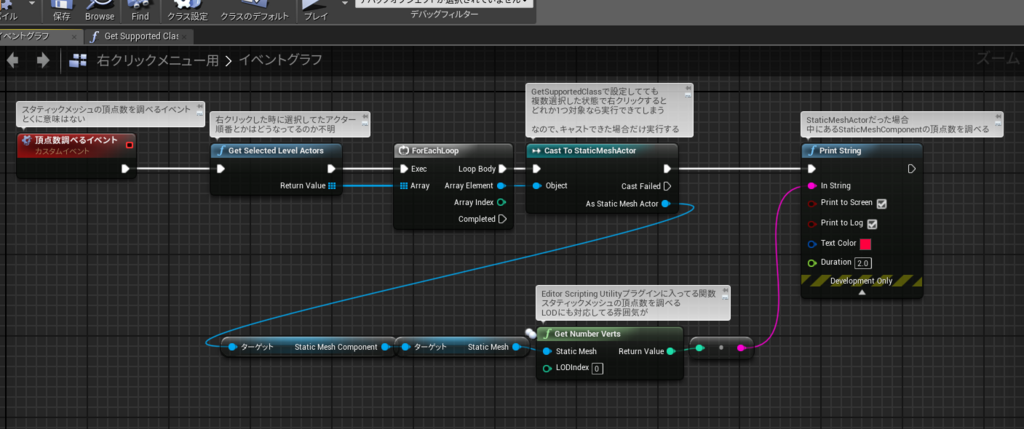Navigate forward with the right arrow
This screenshot has height=429, width=1024.
[43, 61]
